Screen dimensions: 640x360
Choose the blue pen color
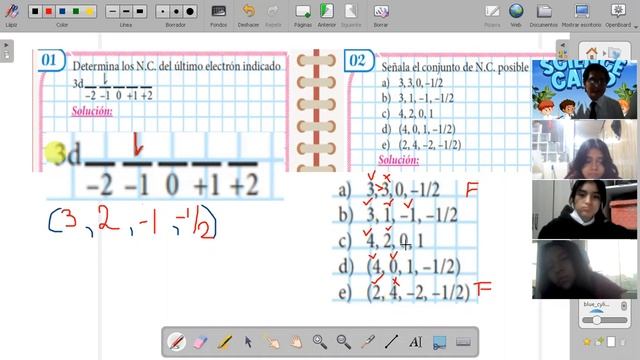[62, 11]
